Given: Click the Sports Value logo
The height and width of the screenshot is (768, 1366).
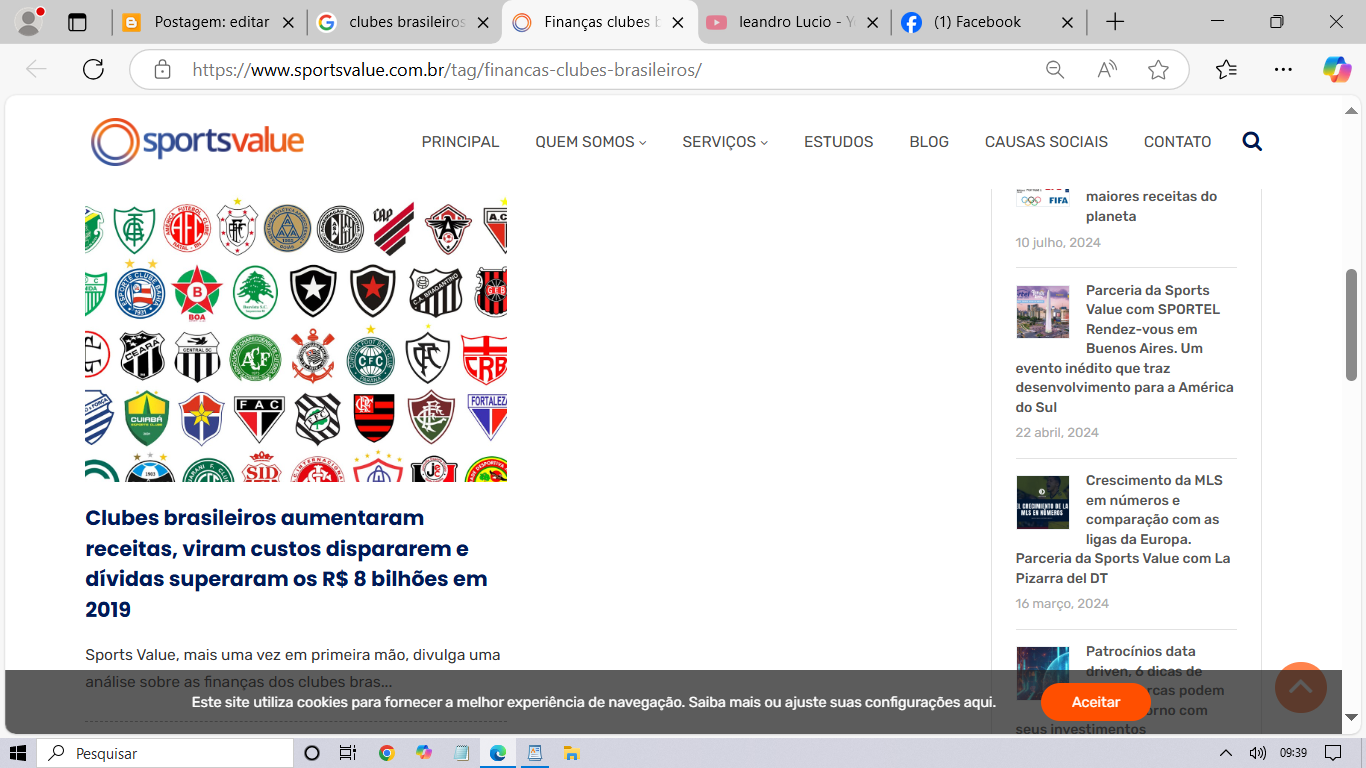Looking at the screenshot, I should pos(197,141).
